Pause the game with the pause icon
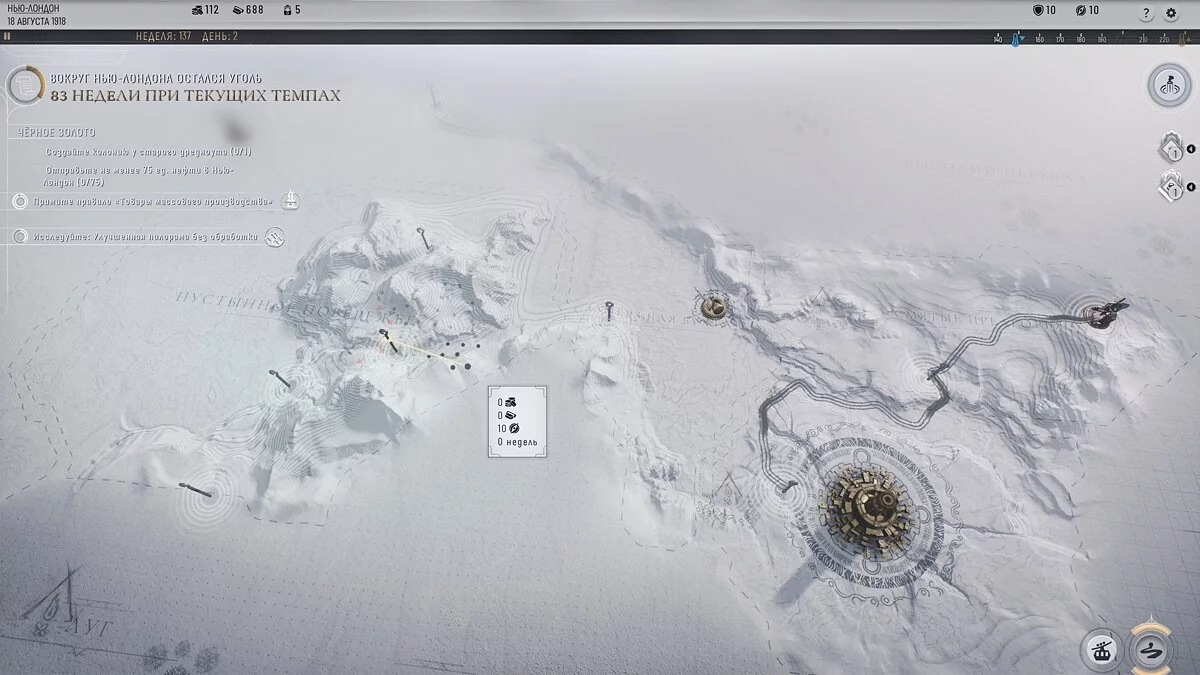 6,36
